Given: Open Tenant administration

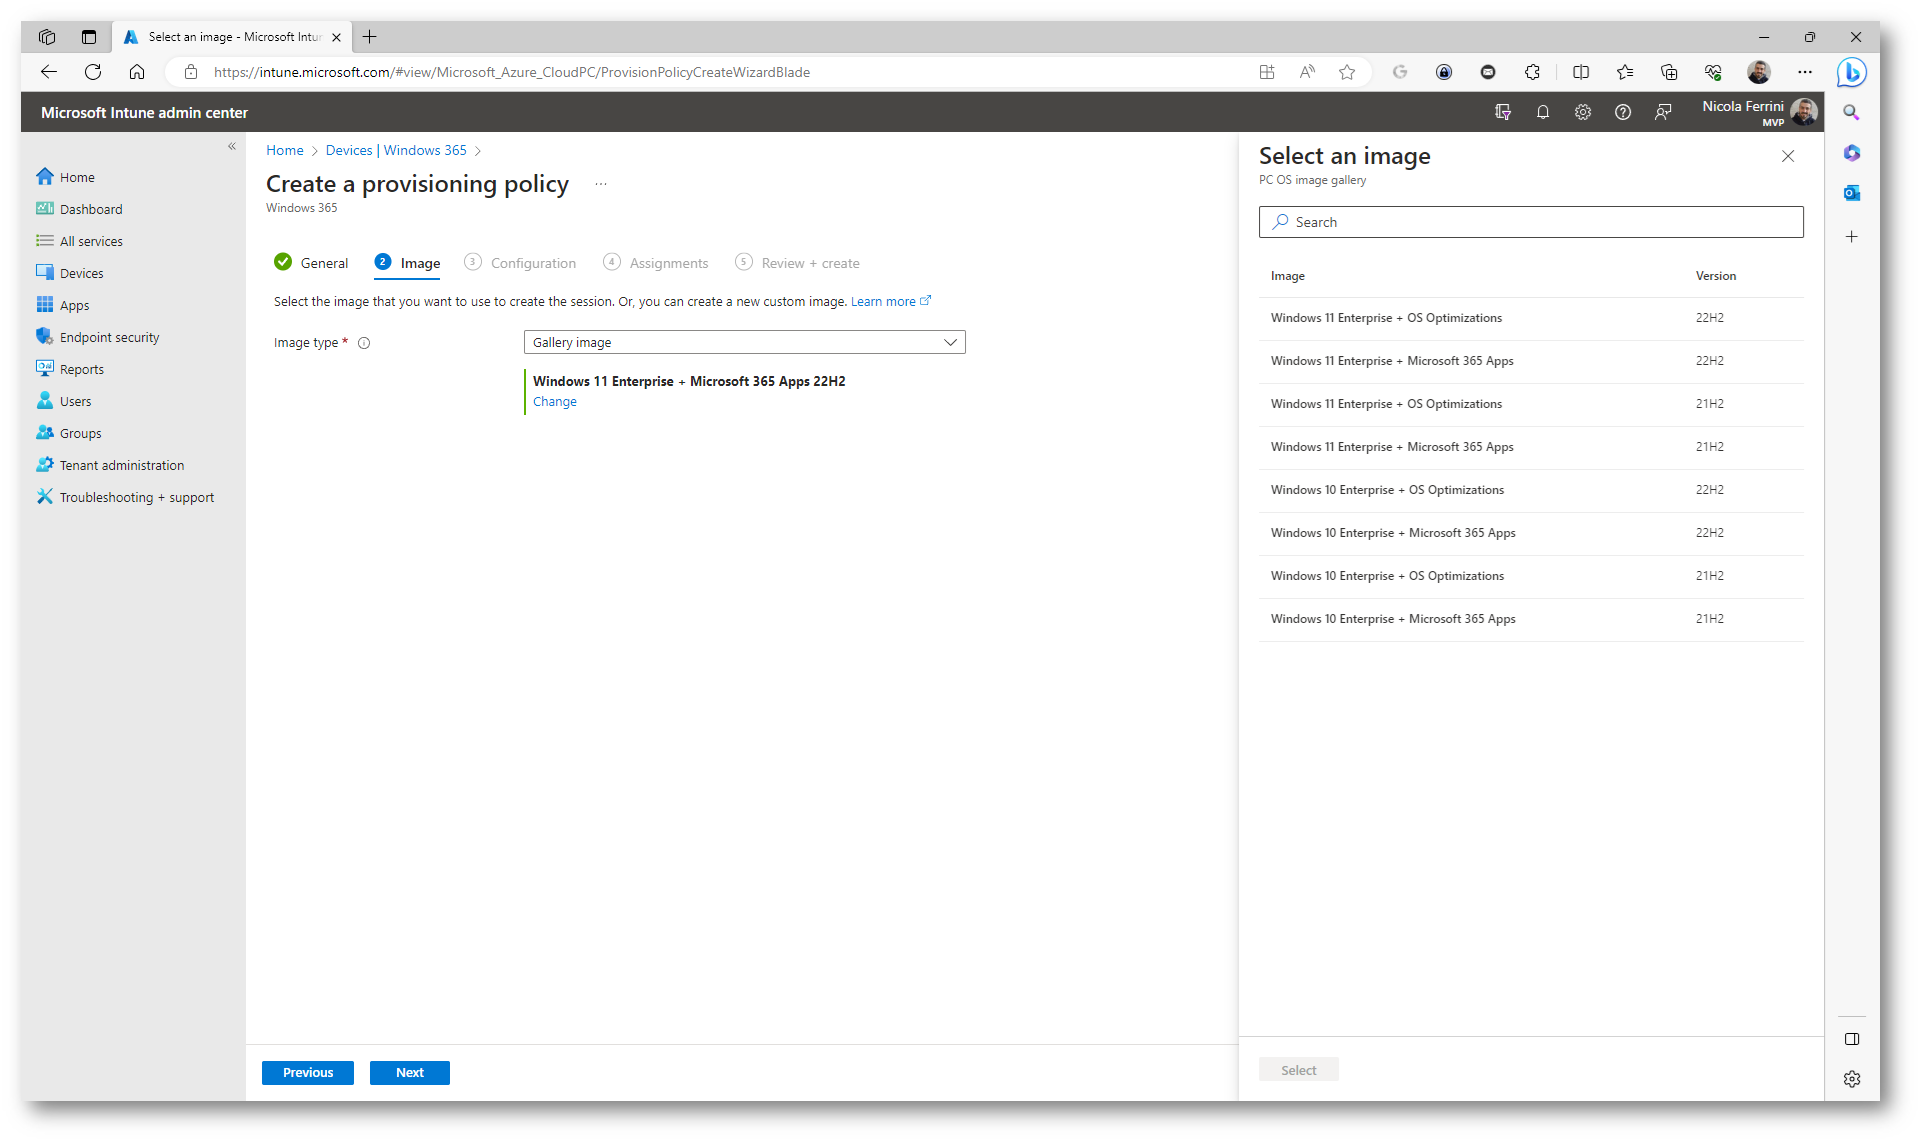Looking at the screenshot, I should pyautogui.click(x=110, y=465).
